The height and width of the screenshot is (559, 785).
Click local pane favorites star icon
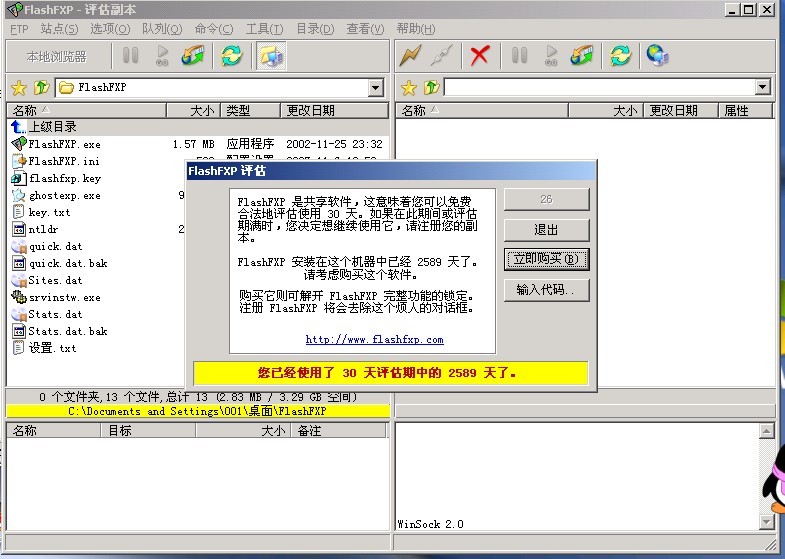tap(19, 88)
